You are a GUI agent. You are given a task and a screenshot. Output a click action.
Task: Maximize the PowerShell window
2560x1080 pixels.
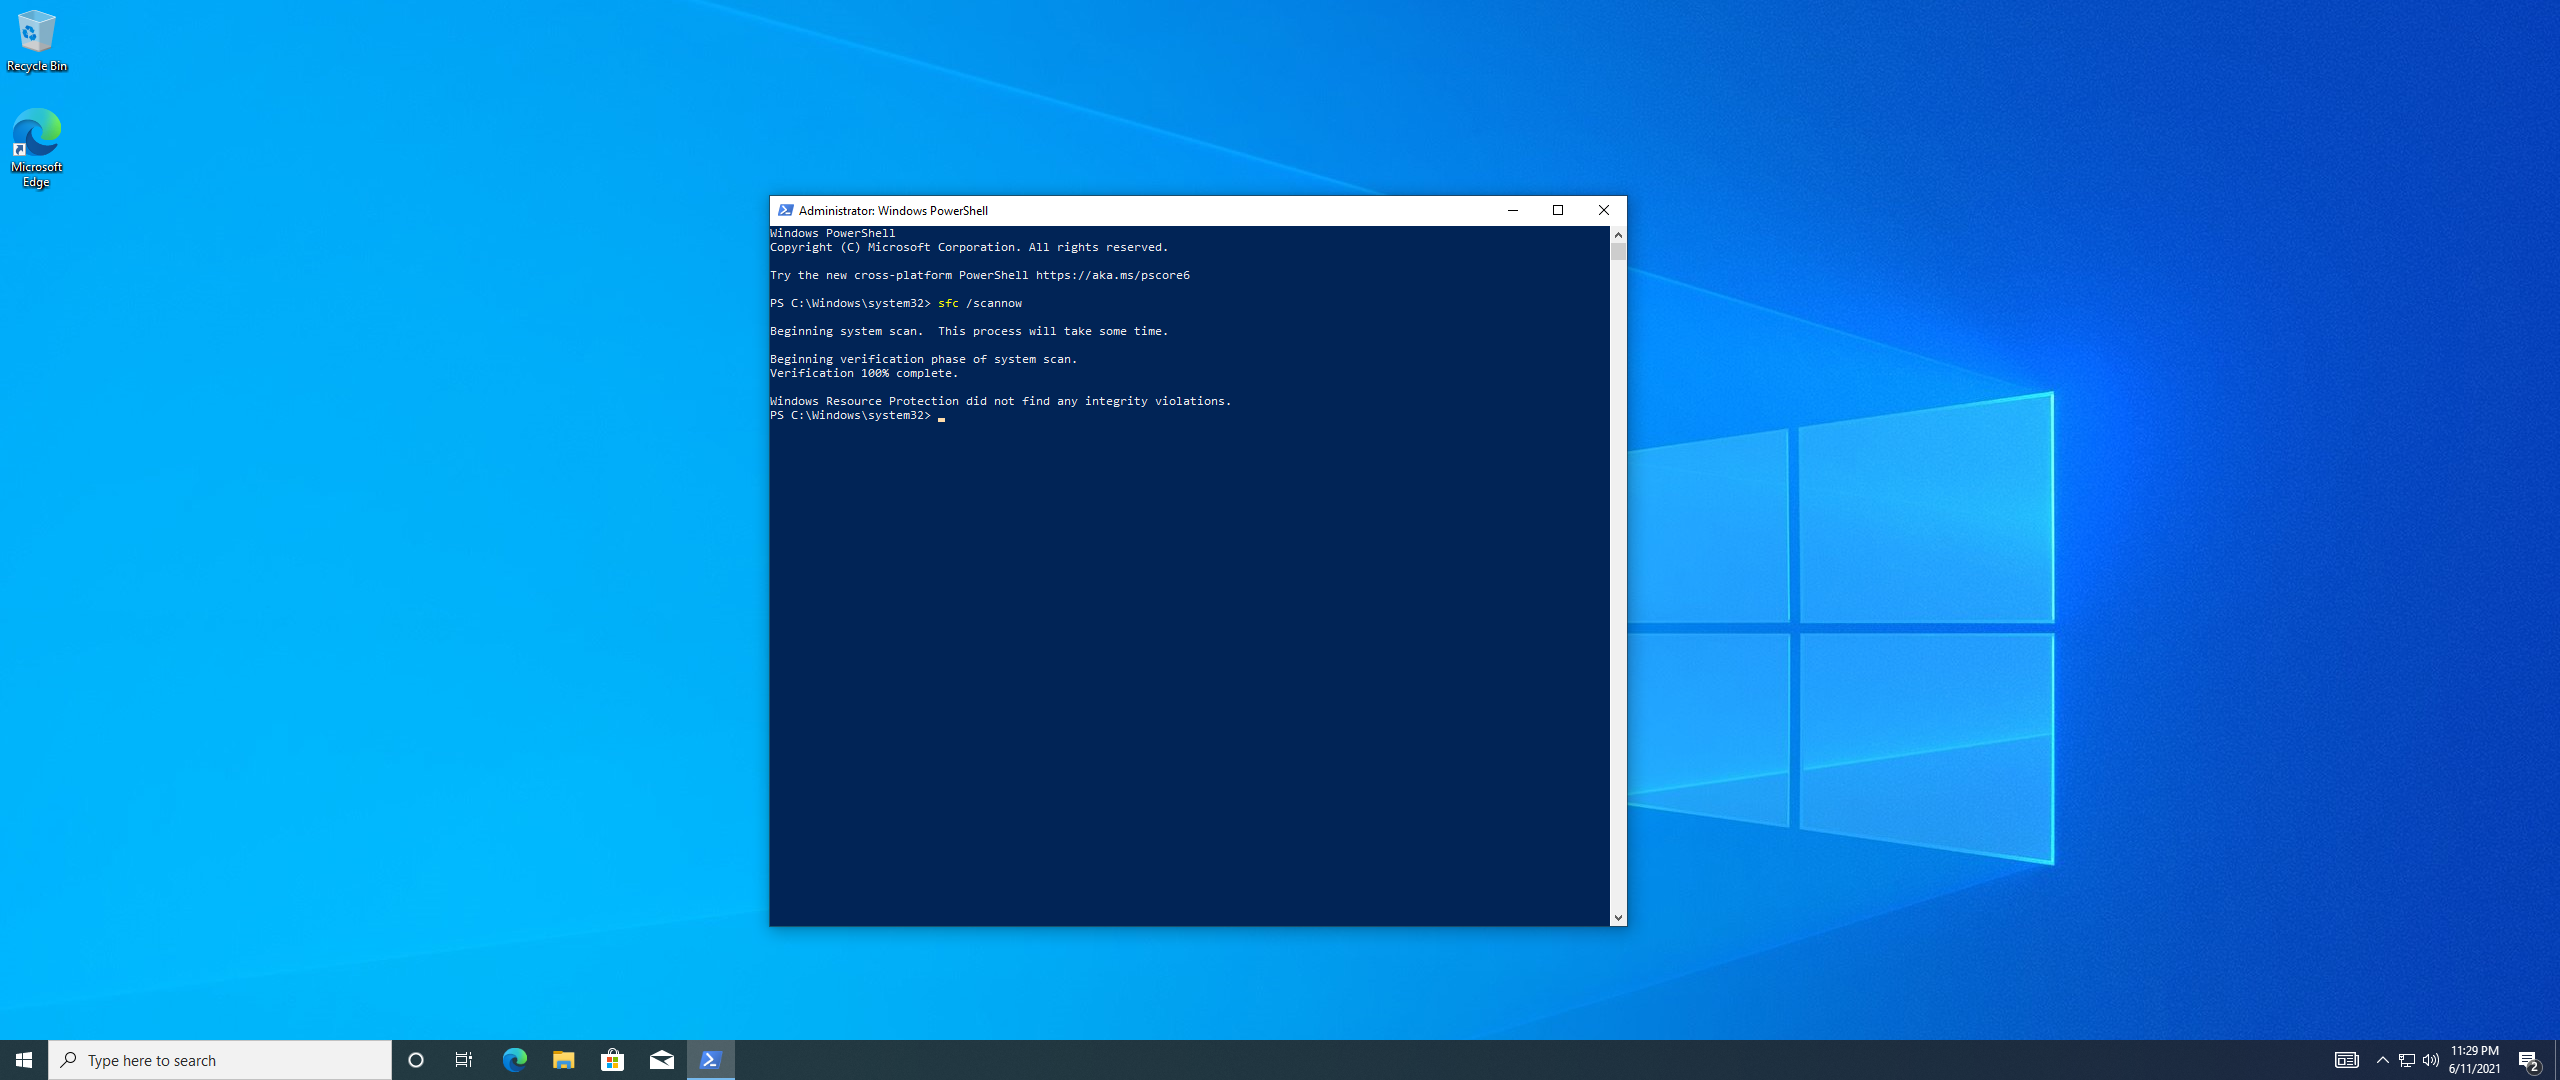point(1558,211)
